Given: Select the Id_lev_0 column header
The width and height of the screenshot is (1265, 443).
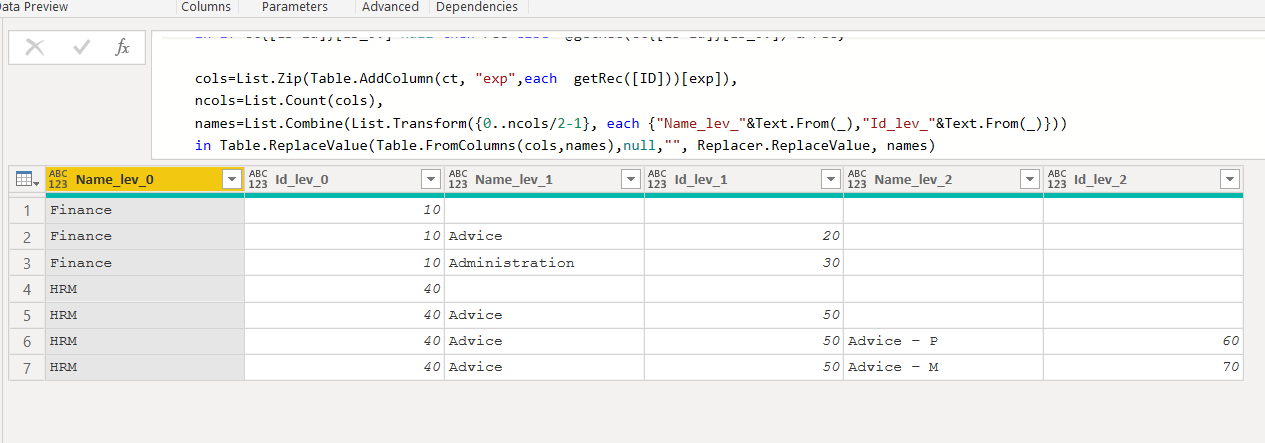Looking at the screenshot, I should 344,179.
